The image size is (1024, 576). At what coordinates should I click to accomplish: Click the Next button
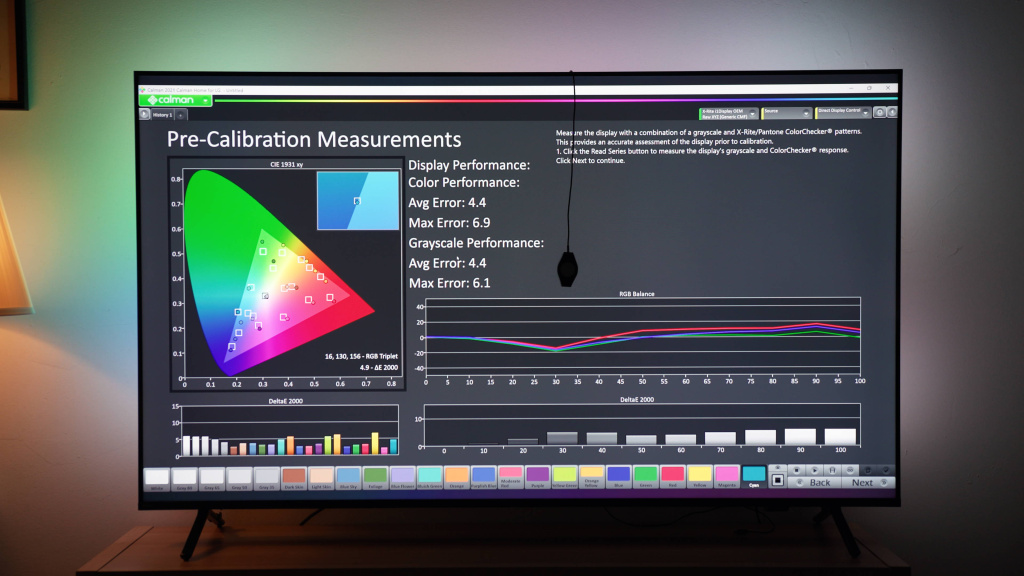coord(862,482)
